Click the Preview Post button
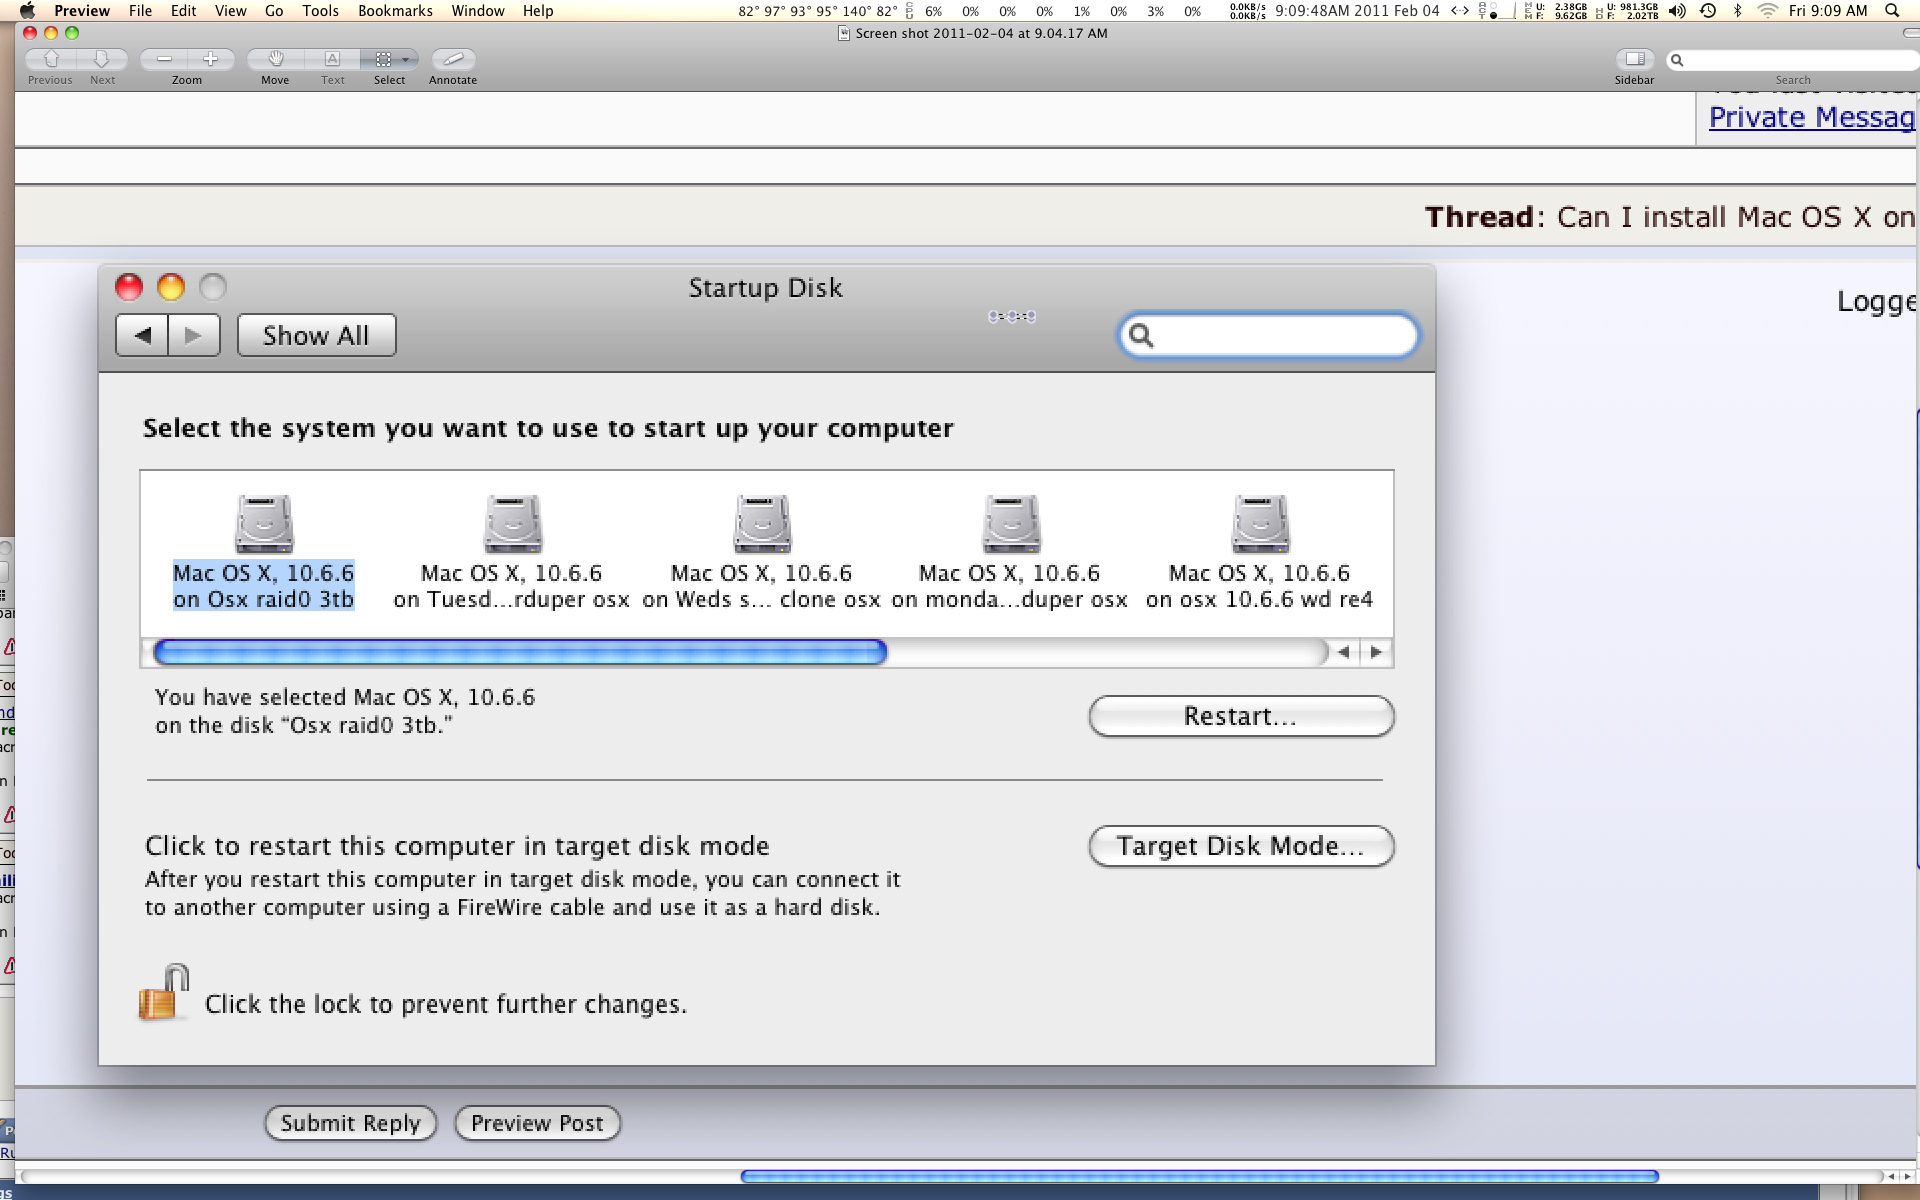The height and width of the screenshot is (1200, 1920). 538,1123
